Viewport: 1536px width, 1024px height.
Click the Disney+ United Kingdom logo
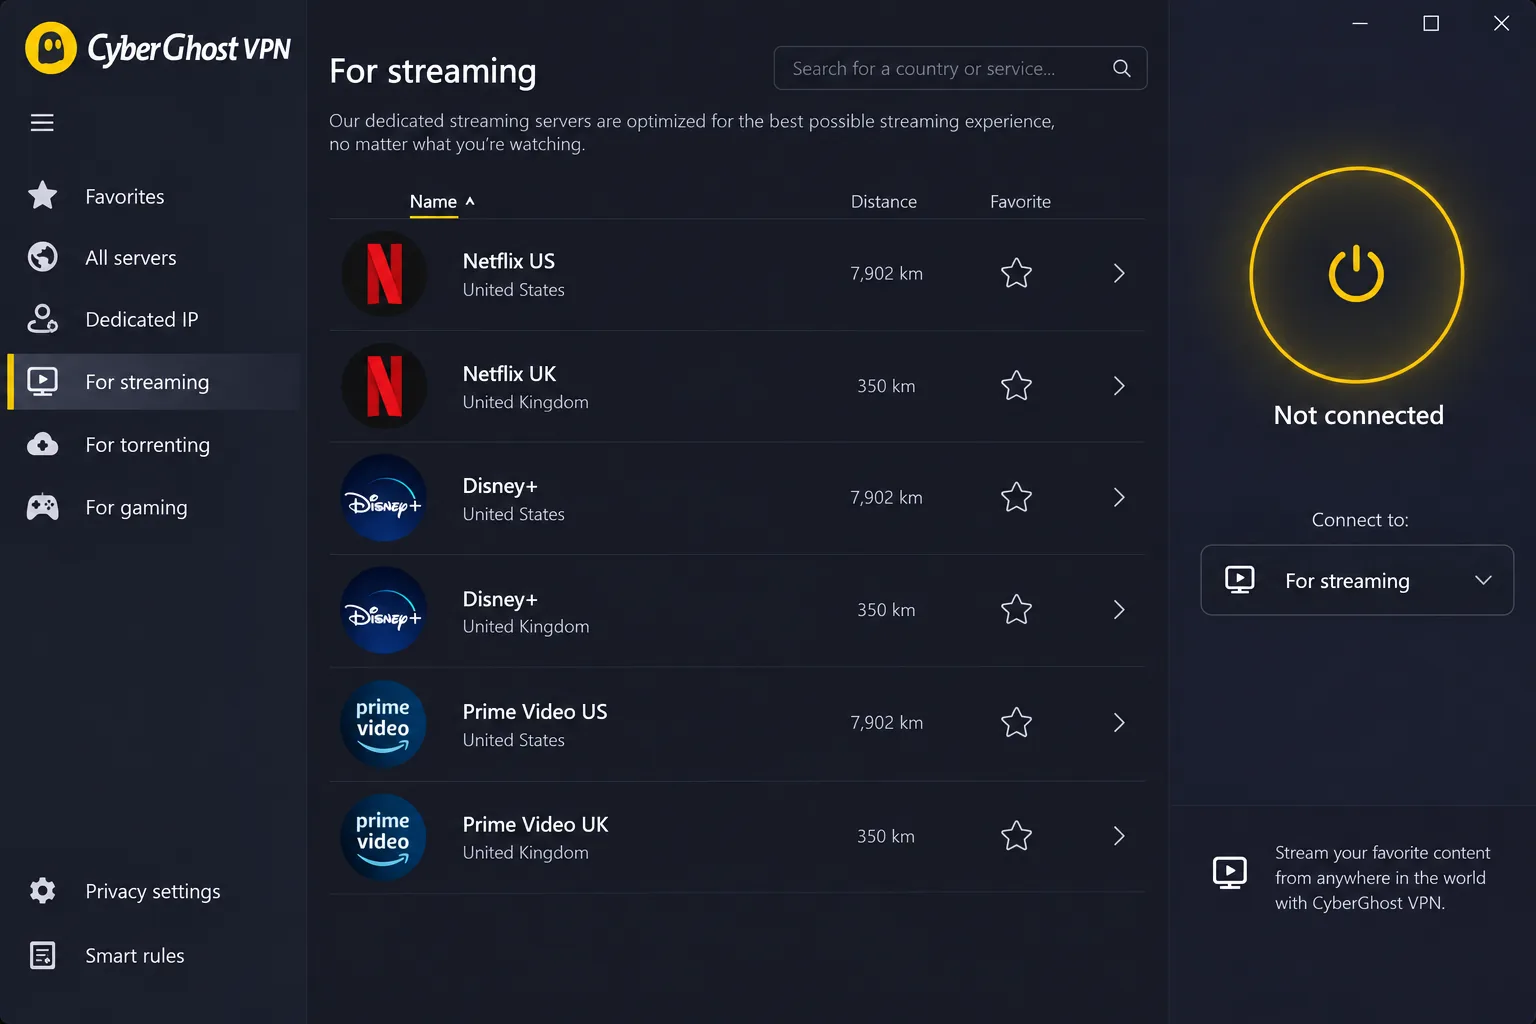click(x=384, y=610)
